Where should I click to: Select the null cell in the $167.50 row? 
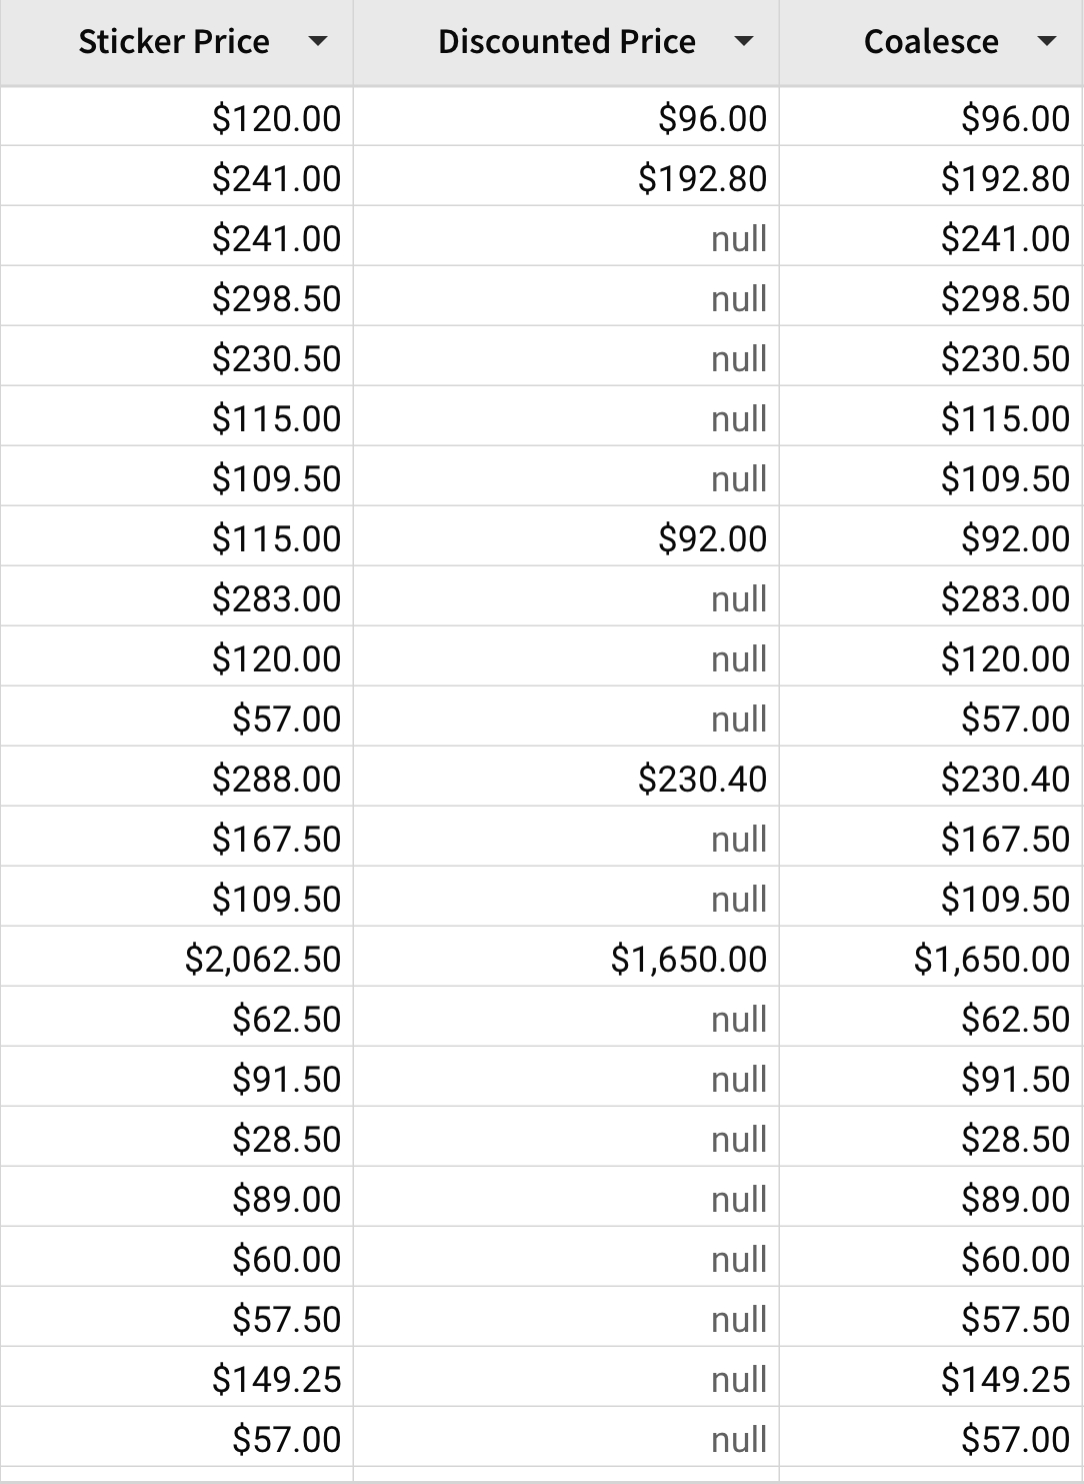coord(739,839)
